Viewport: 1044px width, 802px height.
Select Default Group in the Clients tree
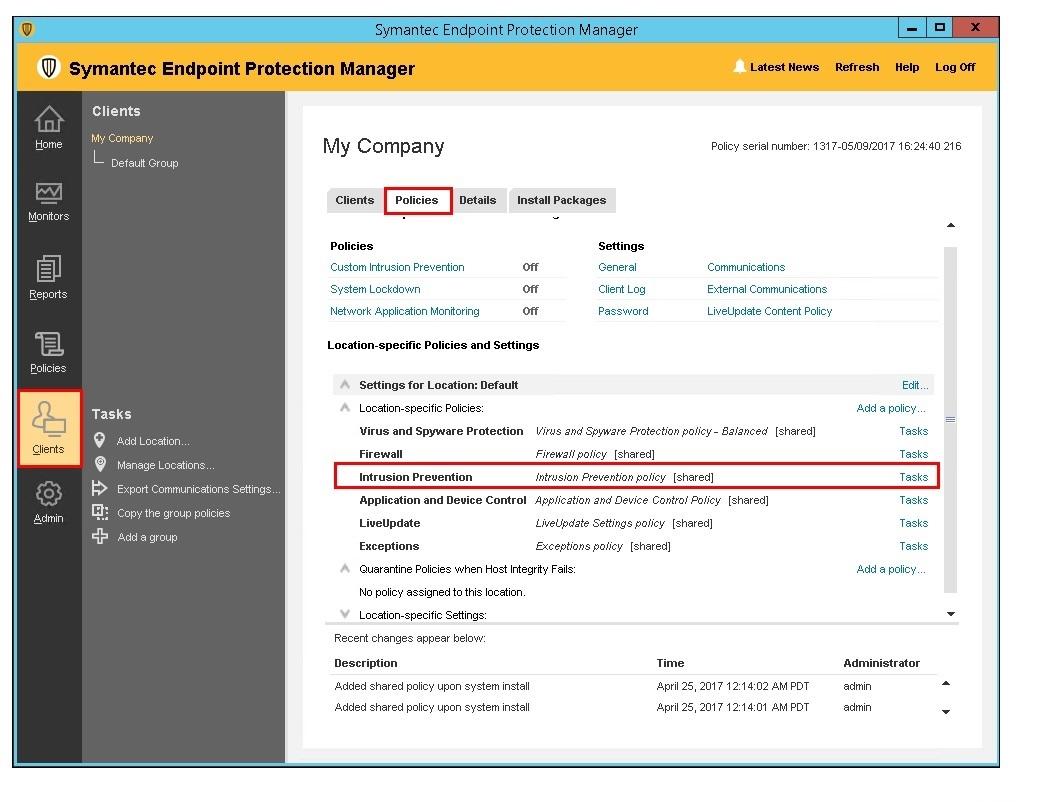[x=144, y=163]
